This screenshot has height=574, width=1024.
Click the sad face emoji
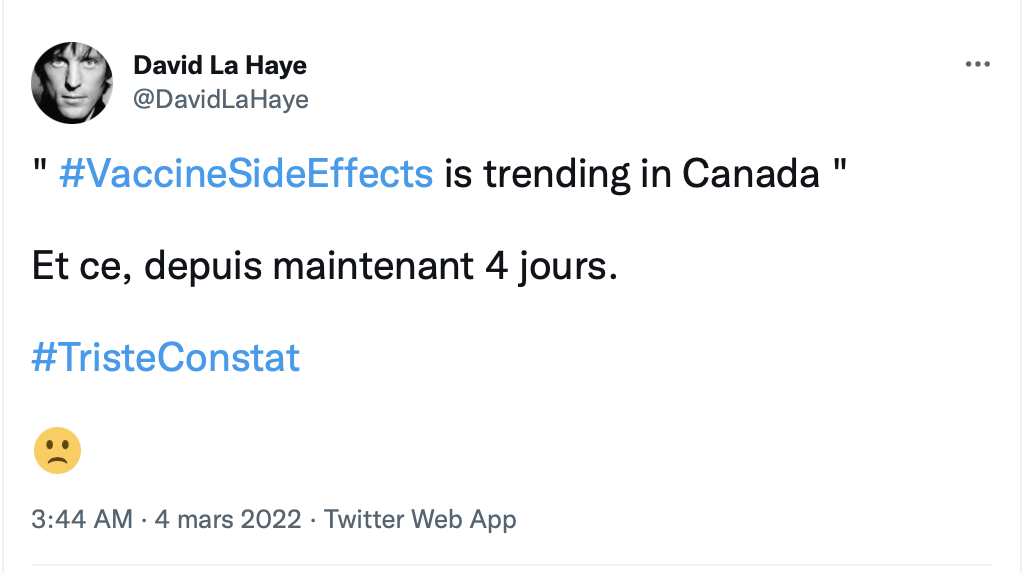(x=57, y=450)
